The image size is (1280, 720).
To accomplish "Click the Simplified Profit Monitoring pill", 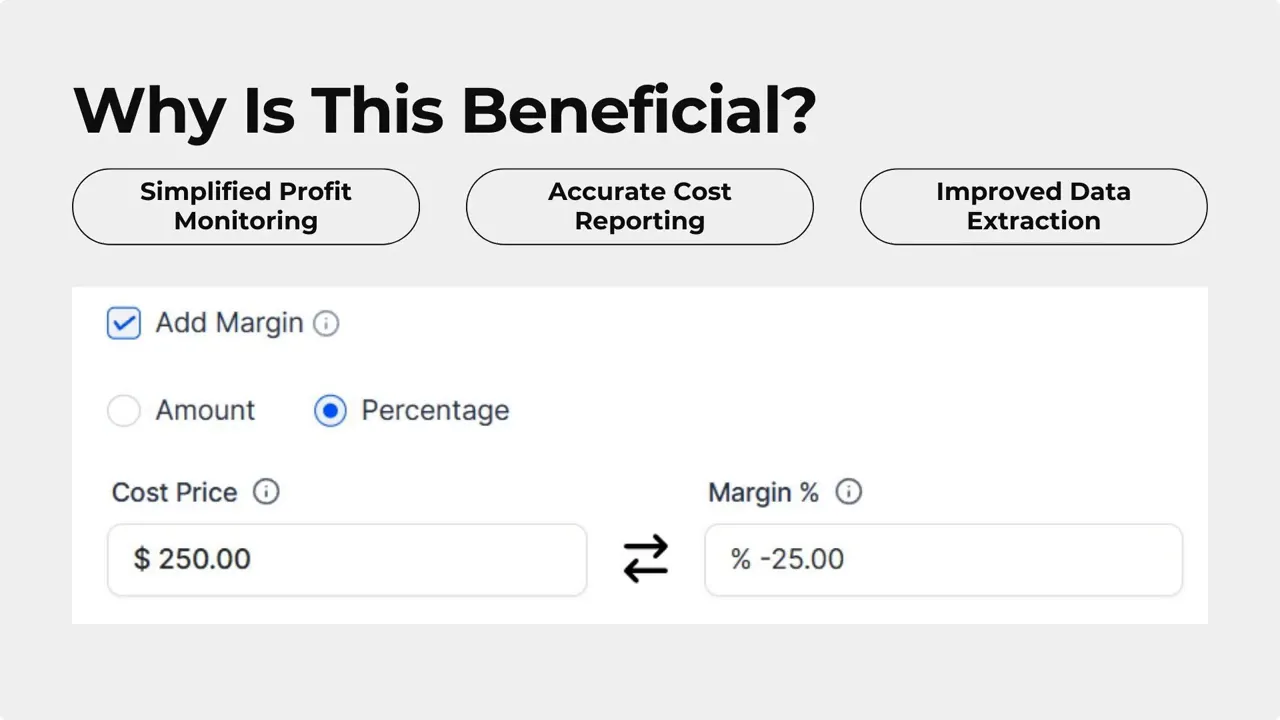I will (245, 206).
